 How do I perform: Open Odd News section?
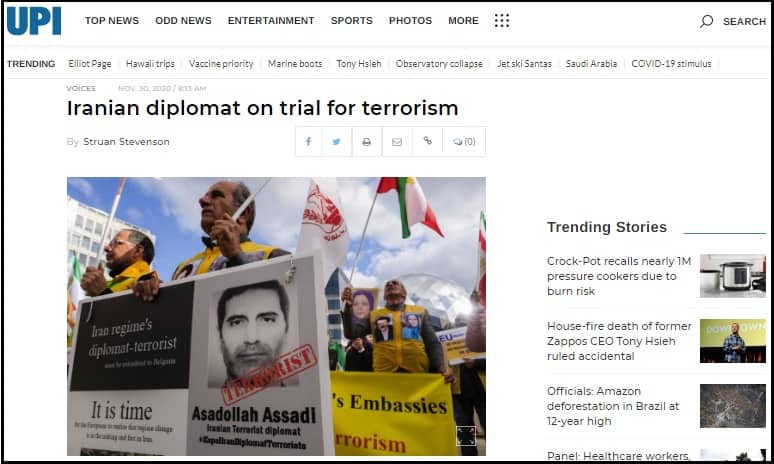click(183, 21)
